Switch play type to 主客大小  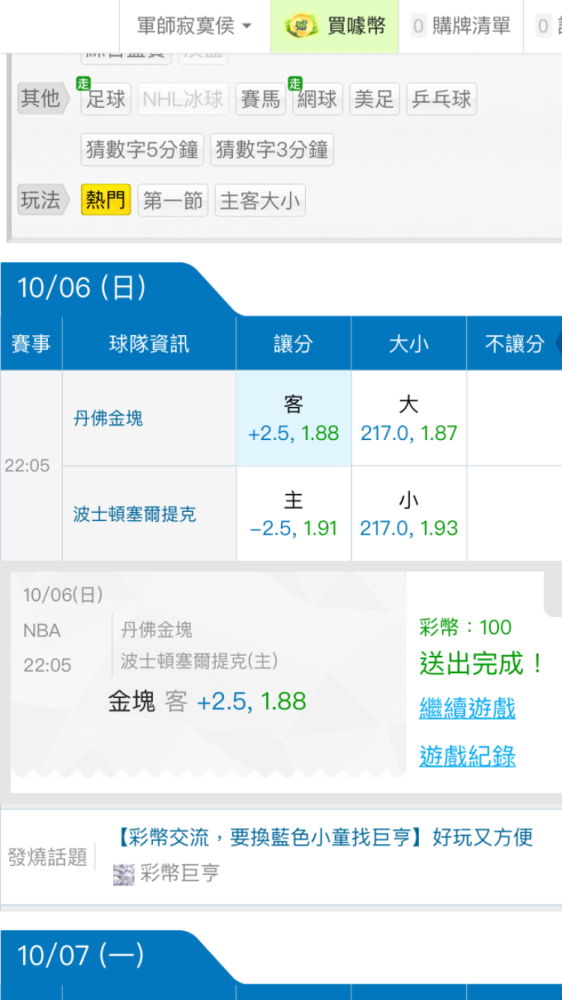point(260,200)
